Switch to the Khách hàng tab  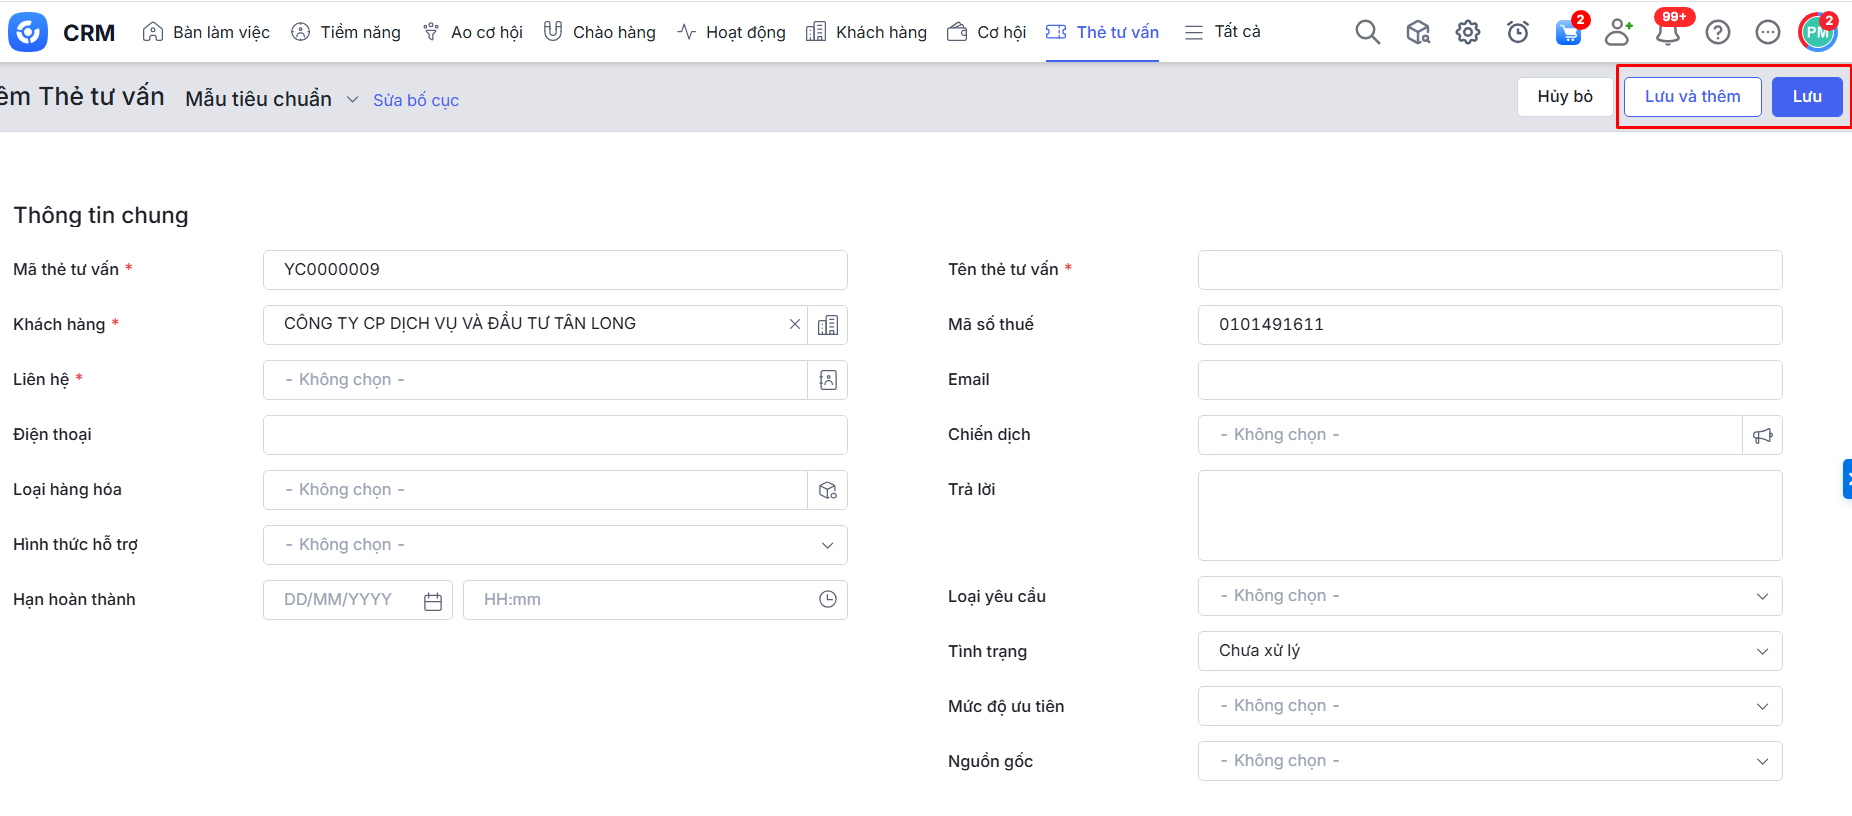pyautogui.click(x=867, y=32)
